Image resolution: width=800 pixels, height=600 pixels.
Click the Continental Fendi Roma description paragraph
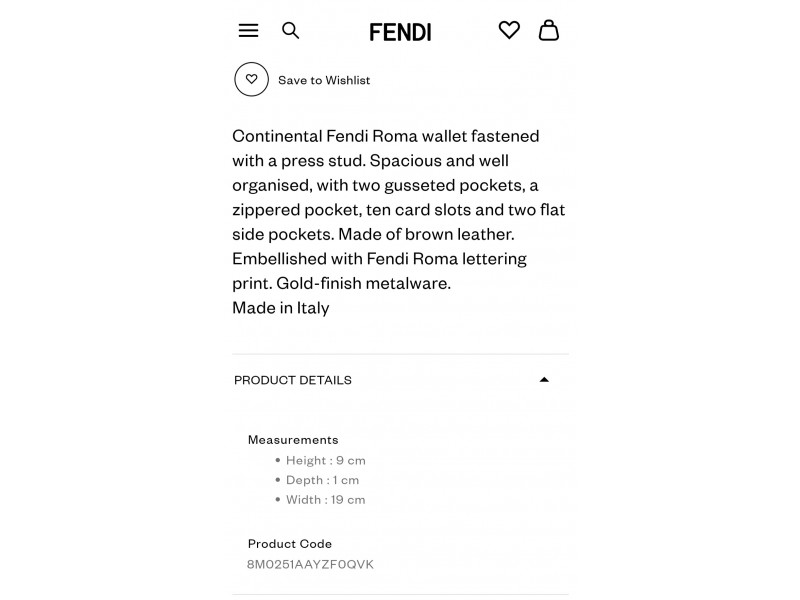coord(399,210)
